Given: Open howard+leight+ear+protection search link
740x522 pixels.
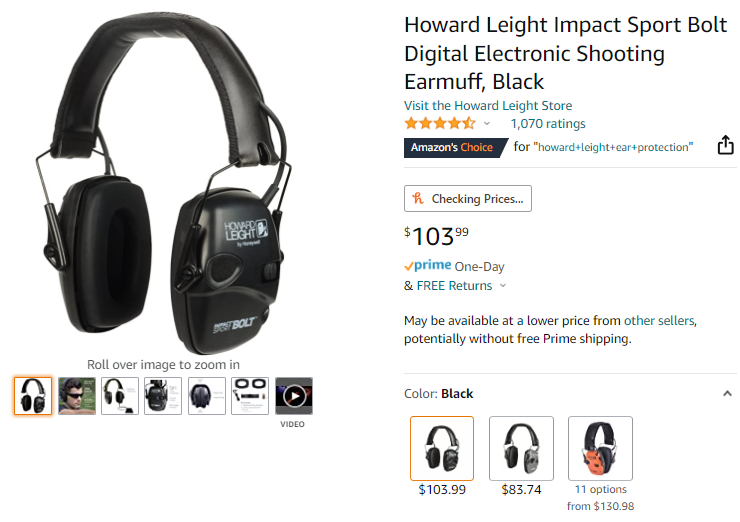Looking at the screenshot, I should (613, 147).
